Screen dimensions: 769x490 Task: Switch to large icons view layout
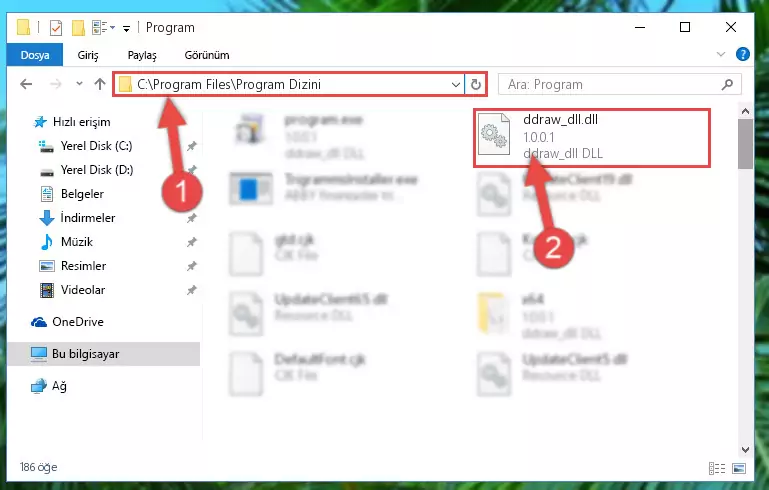tap(739, 468)
